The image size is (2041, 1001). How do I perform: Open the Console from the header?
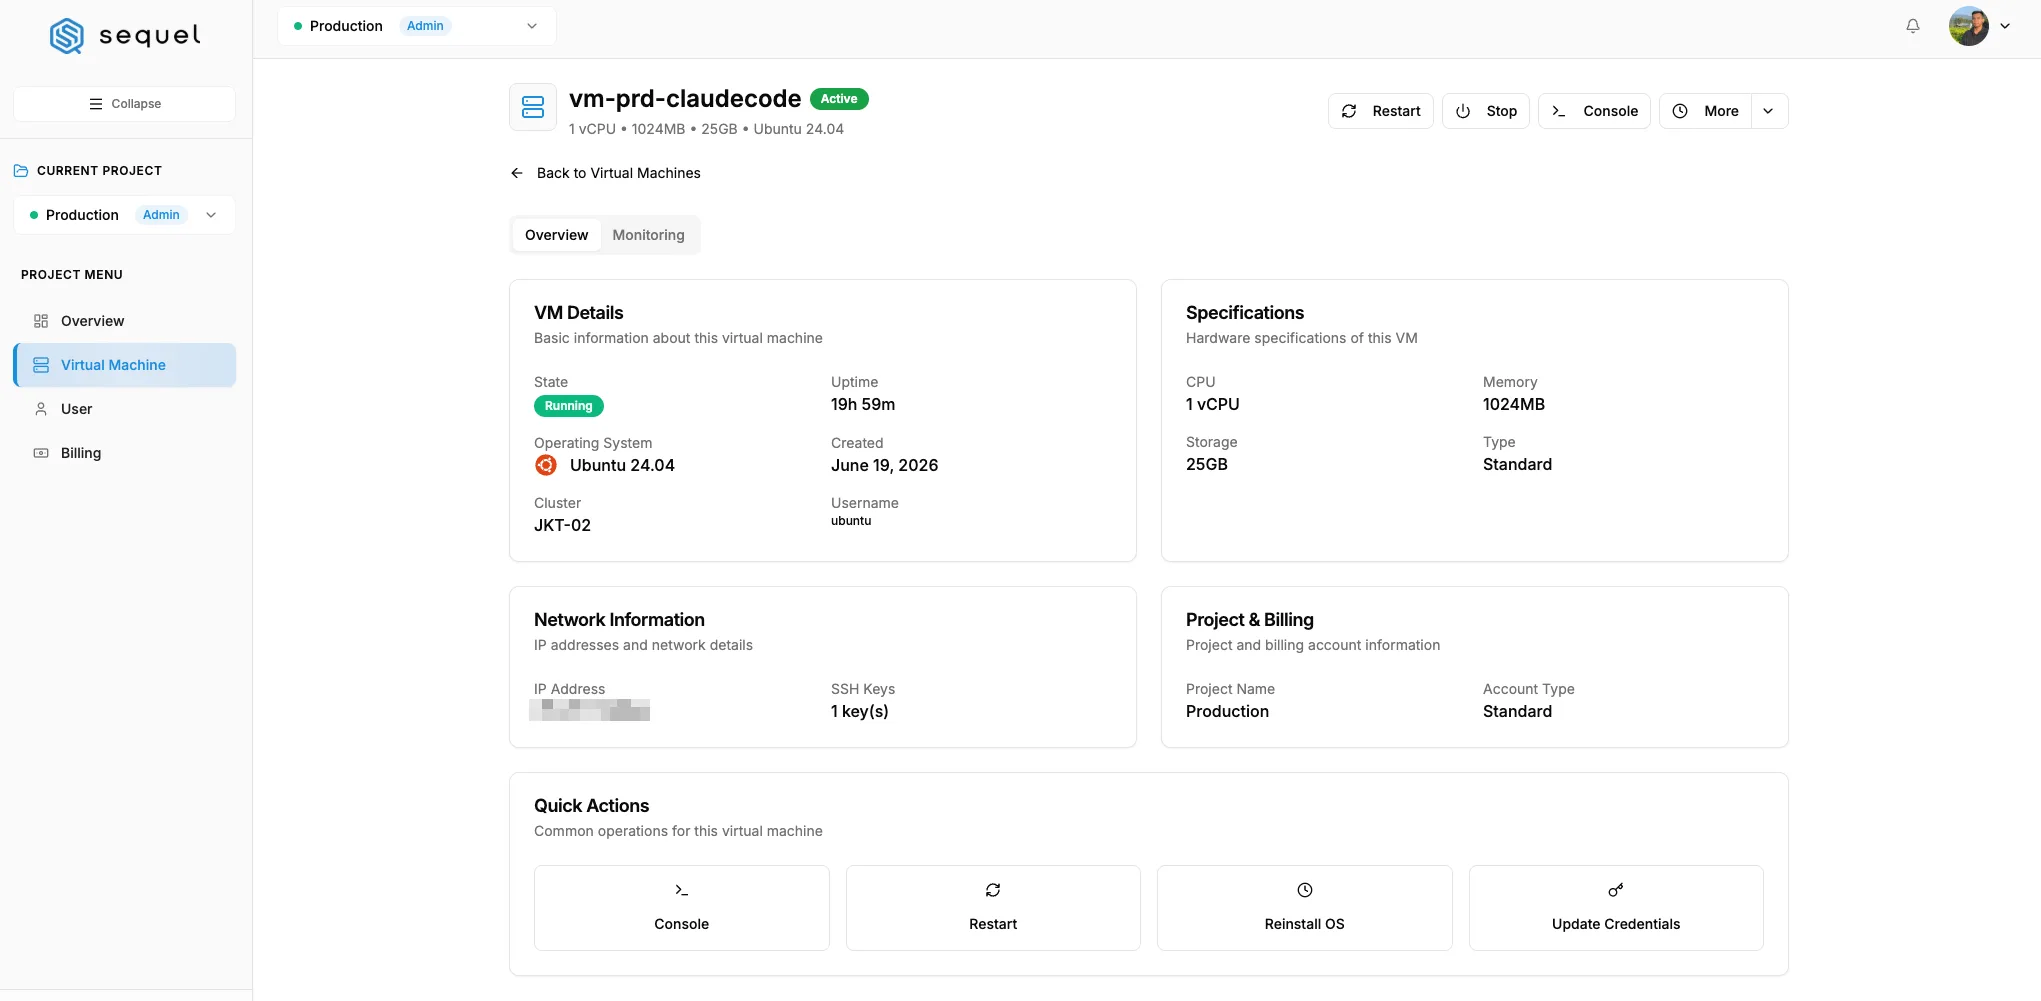point(1594,111)
